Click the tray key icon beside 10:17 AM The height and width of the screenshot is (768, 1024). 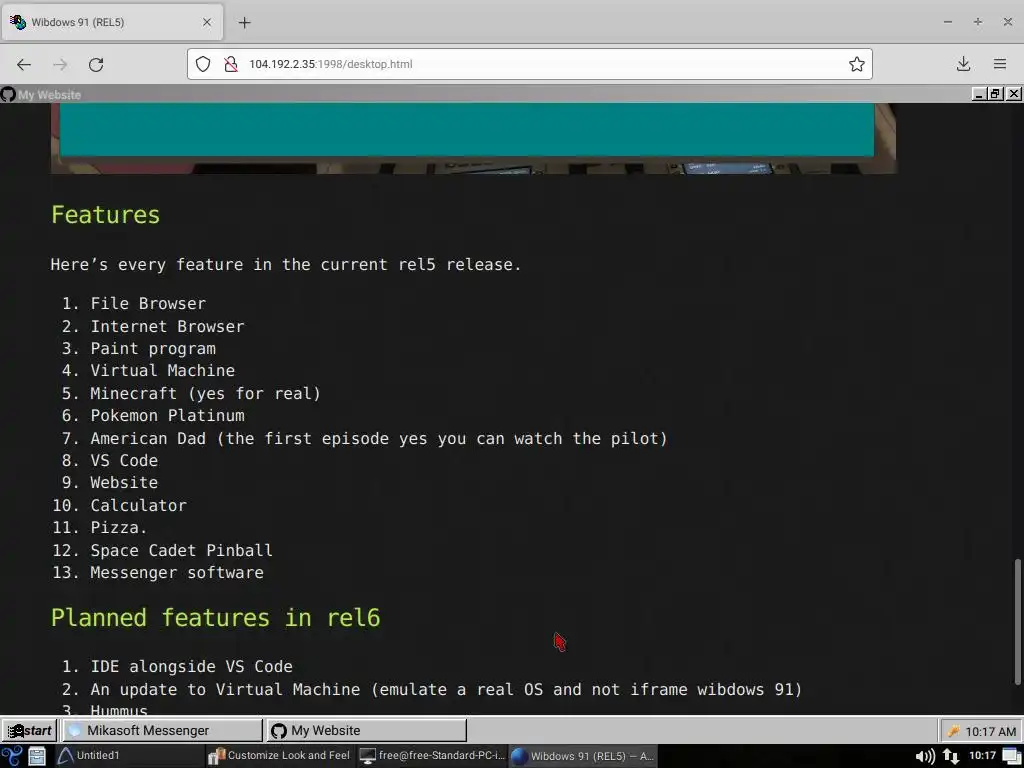point(953,731)
